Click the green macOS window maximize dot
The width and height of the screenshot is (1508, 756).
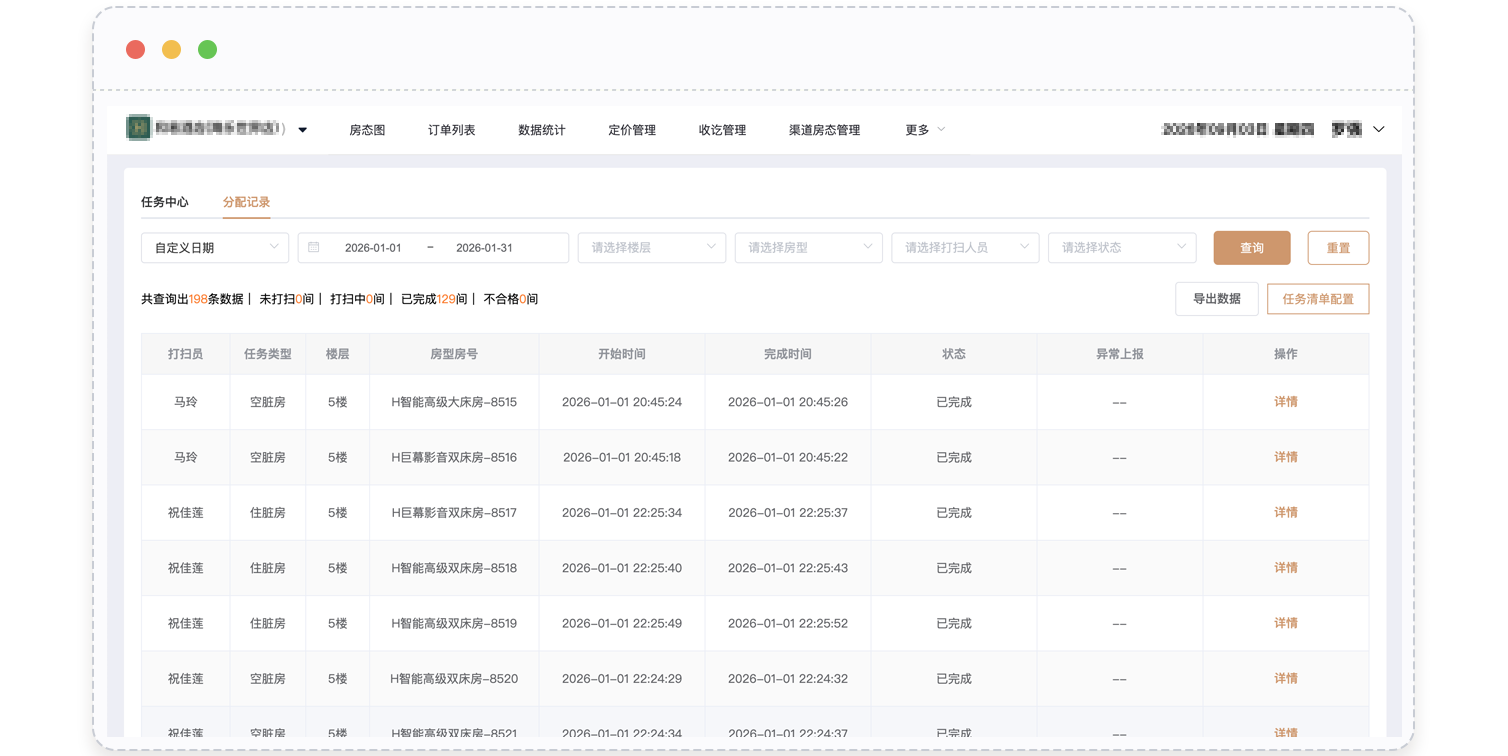coord(208,50)
